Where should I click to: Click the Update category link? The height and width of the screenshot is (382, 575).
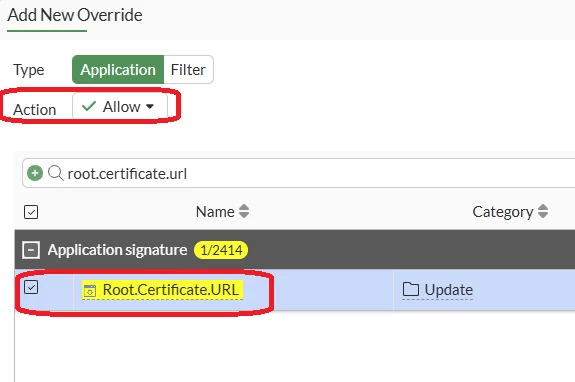click(x=449, y=290)
